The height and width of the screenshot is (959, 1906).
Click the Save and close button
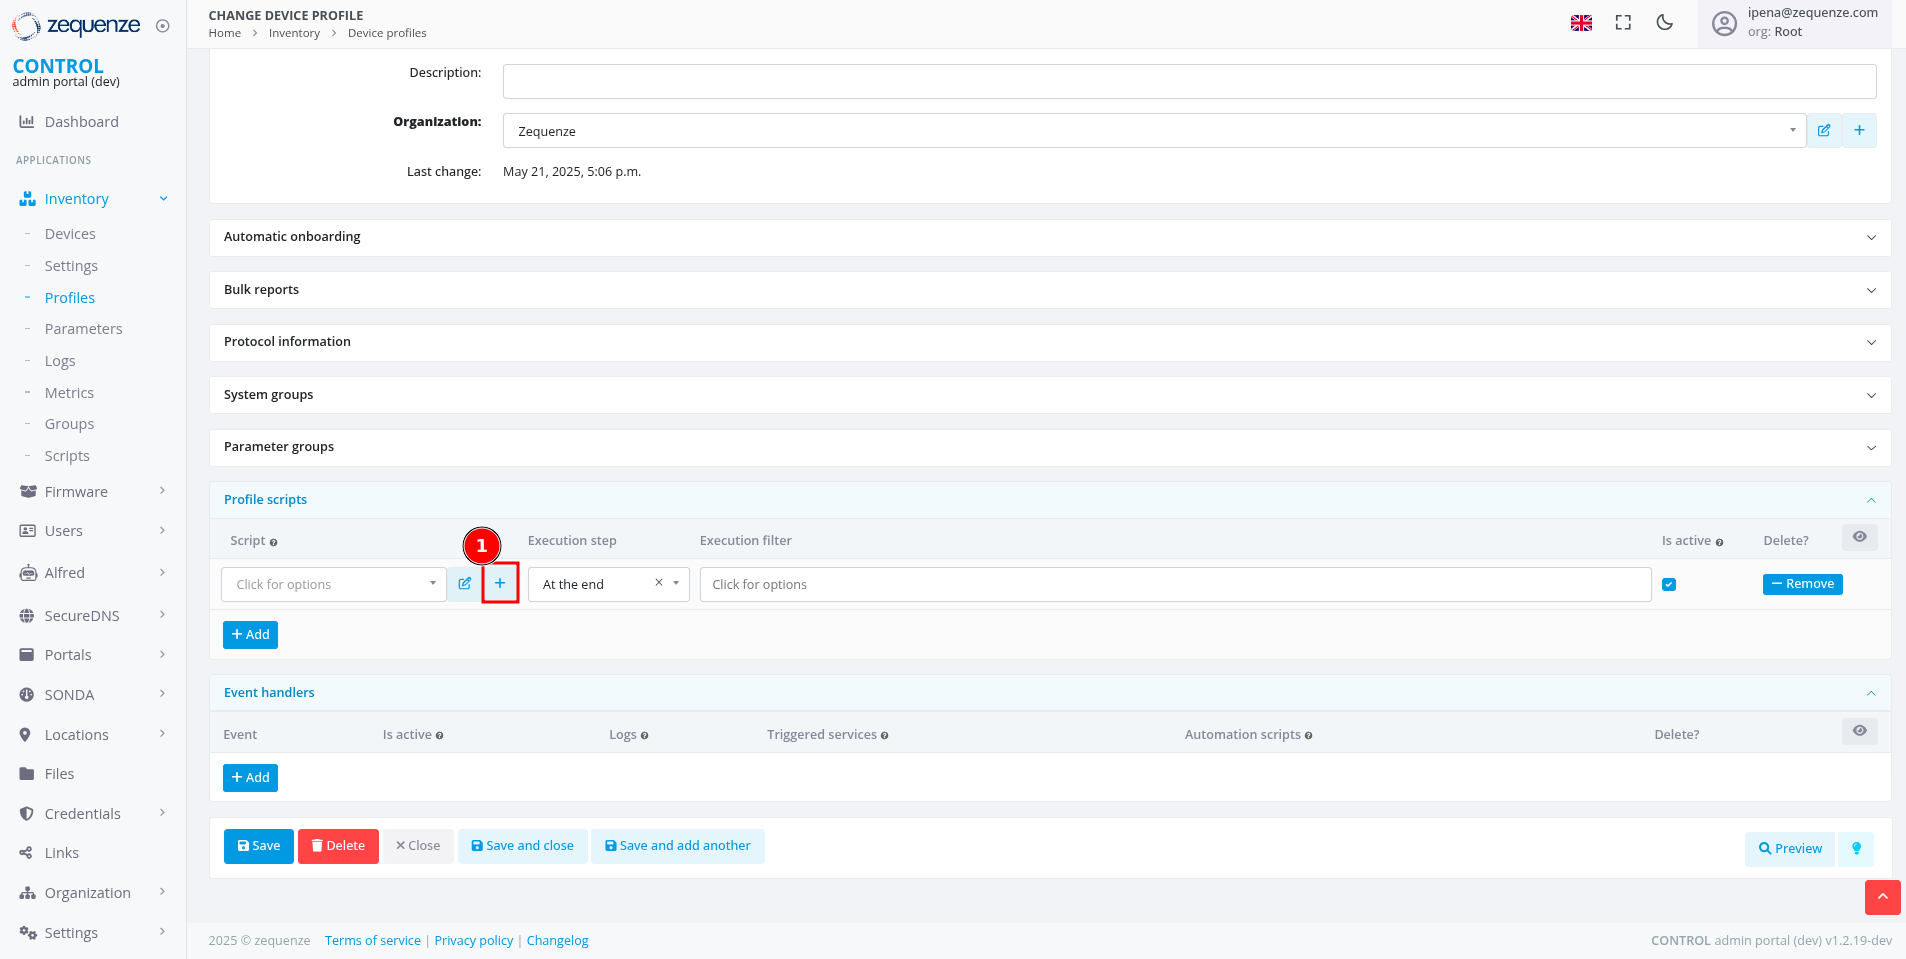coord(522,846)
